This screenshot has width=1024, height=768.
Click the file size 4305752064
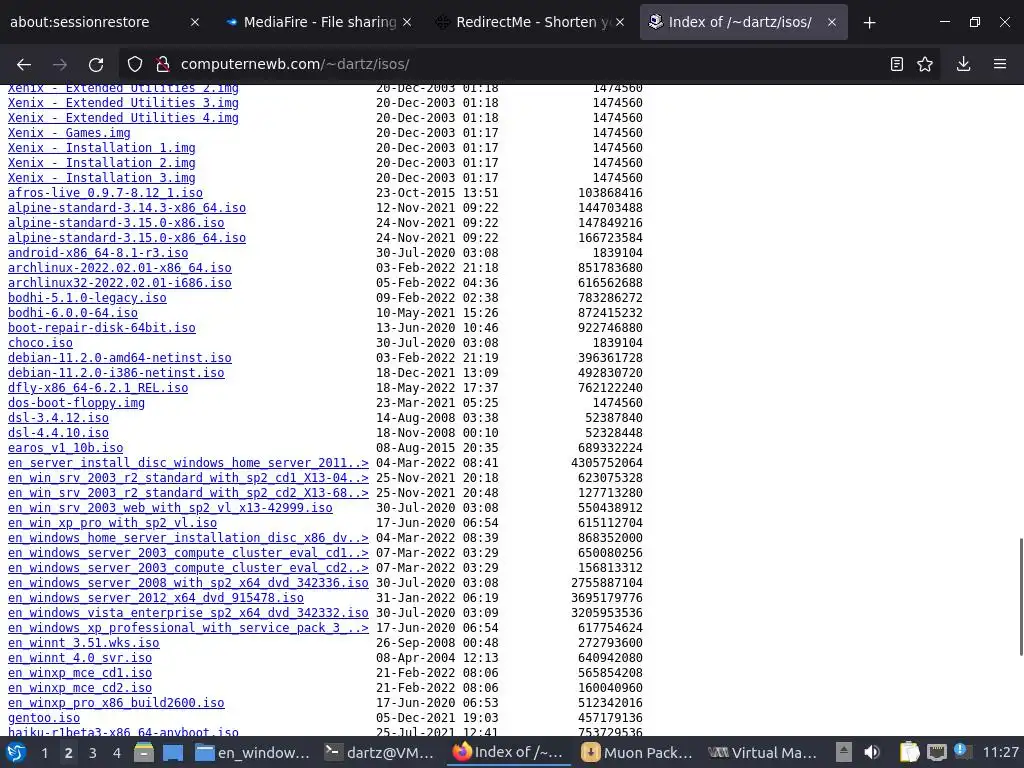(607, 463)
